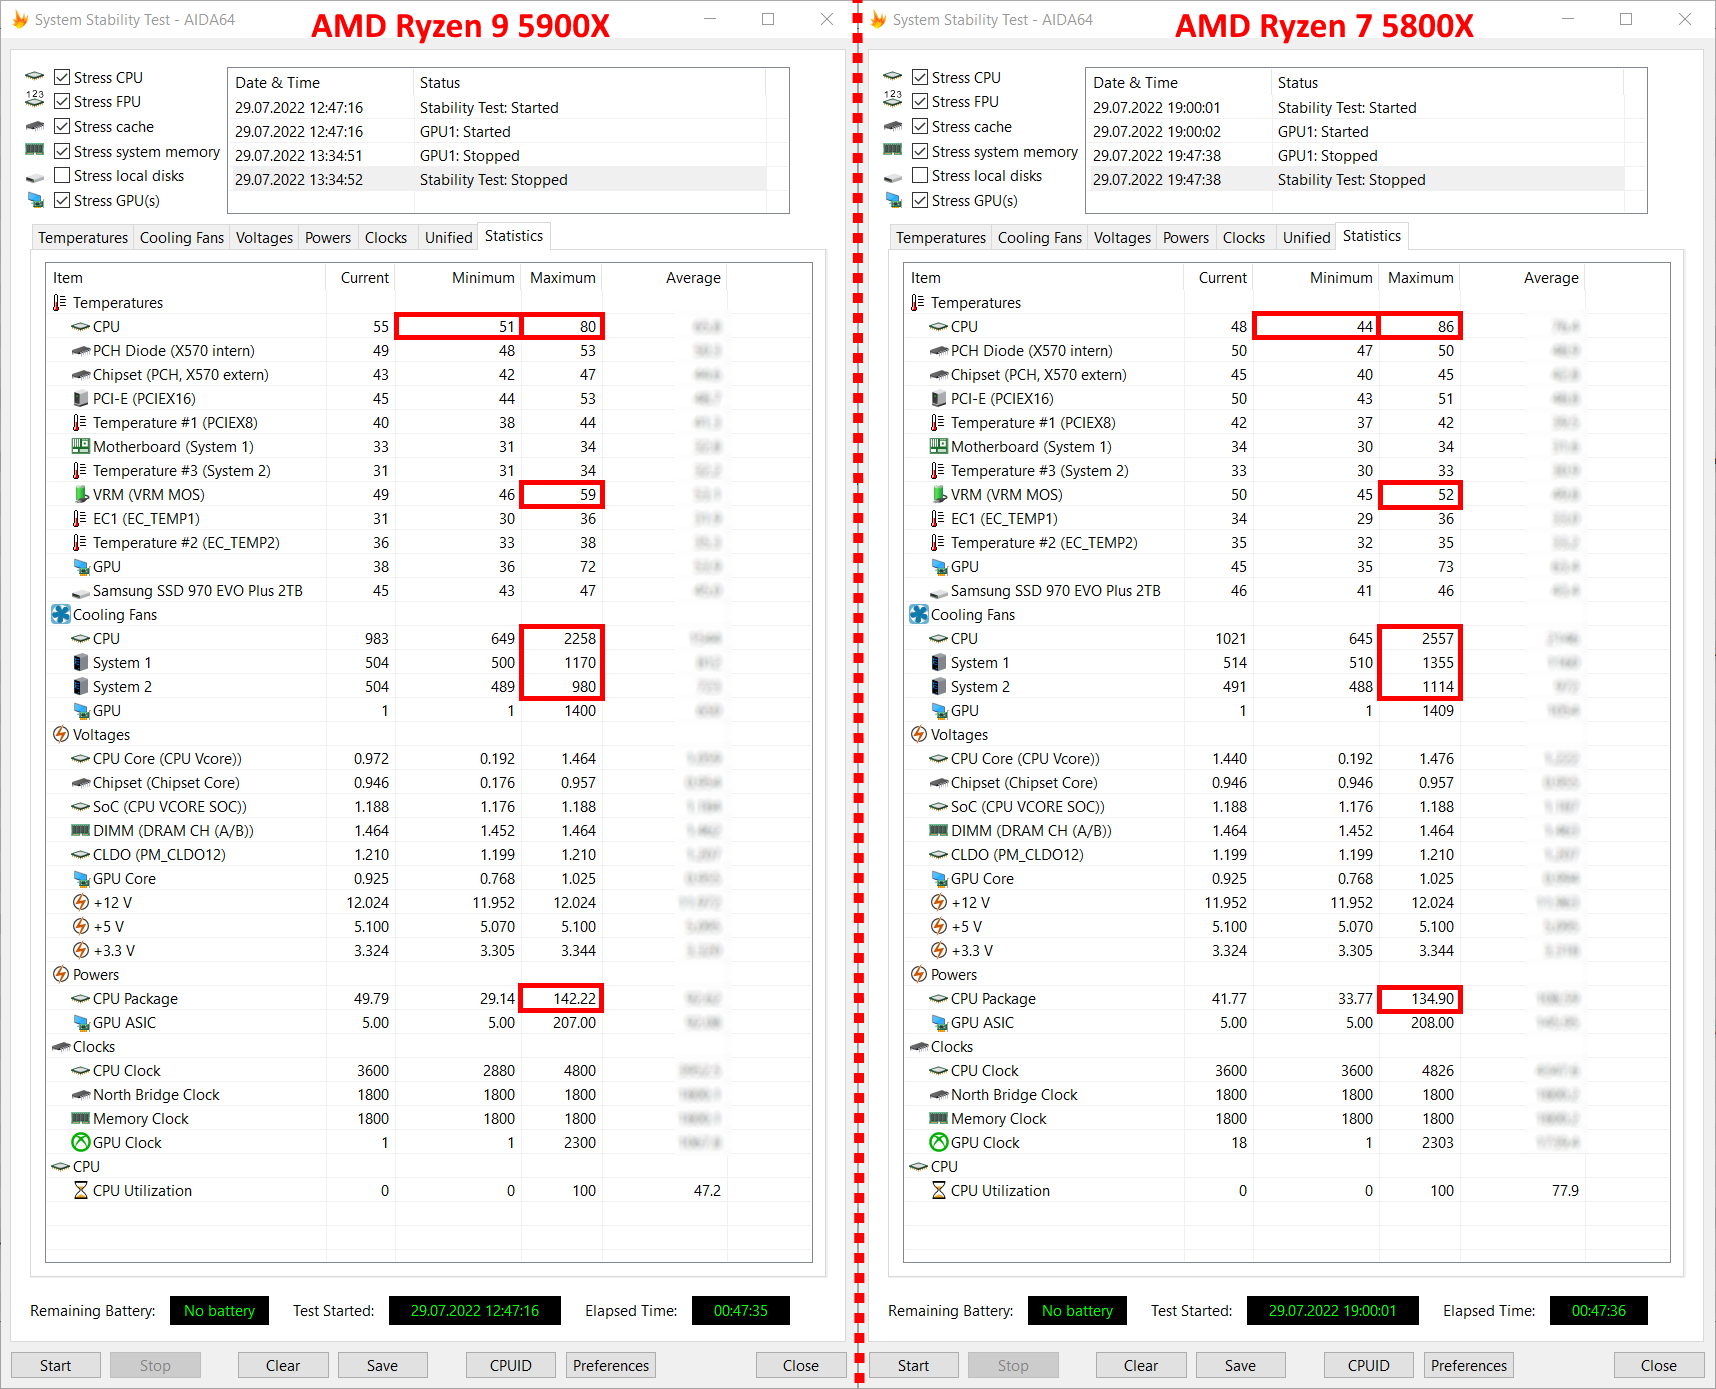Click the Save button in the 5800X window
The image size is (1716, 1389).
[1240, 1365]
